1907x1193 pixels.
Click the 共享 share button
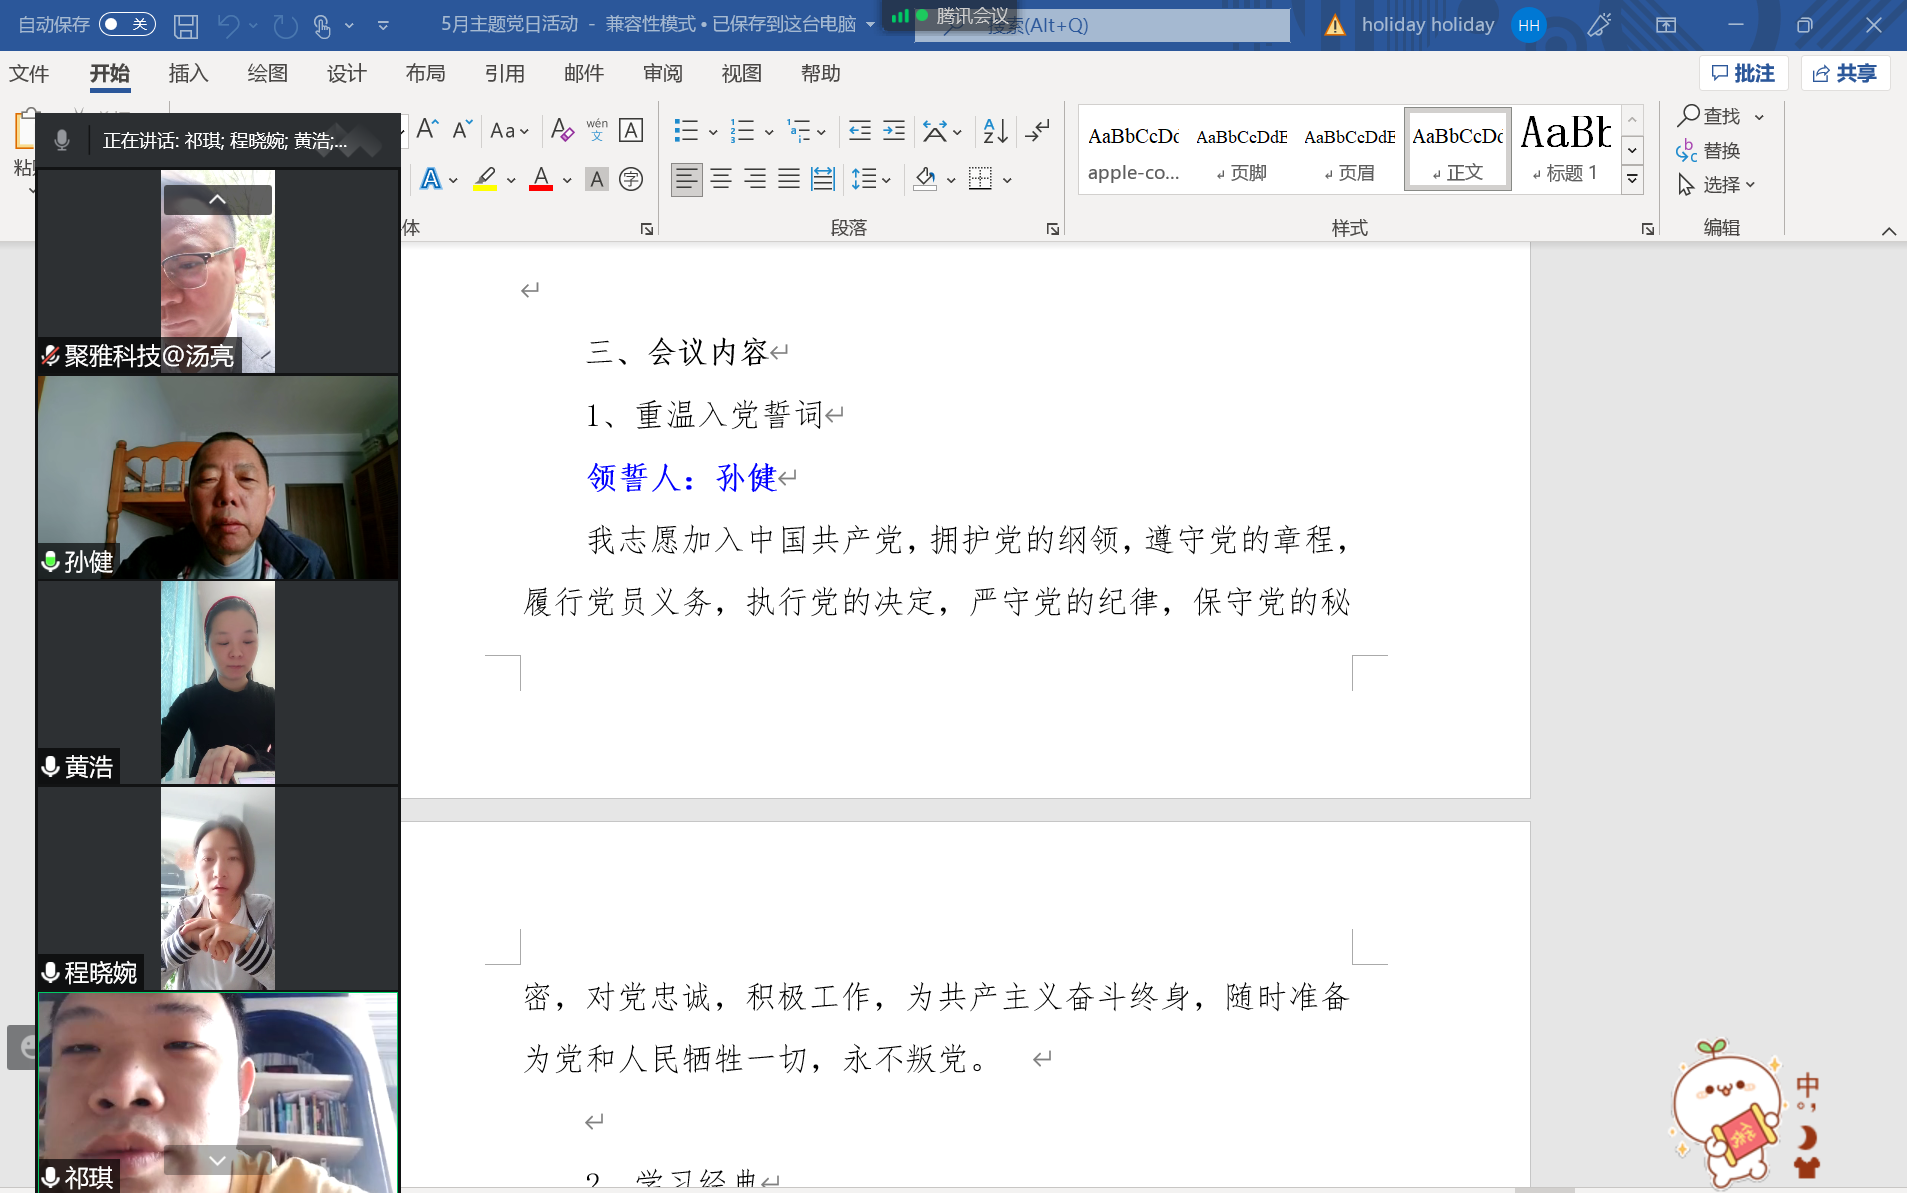1845,73
